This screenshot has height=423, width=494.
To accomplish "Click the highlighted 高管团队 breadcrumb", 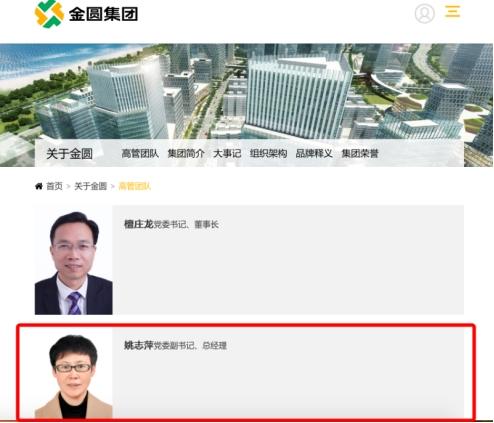I will 135,186.
